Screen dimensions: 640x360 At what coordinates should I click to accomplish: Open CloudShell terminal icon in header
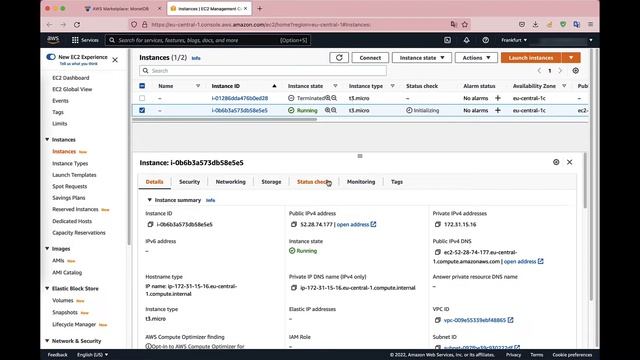tap(447, 40)
